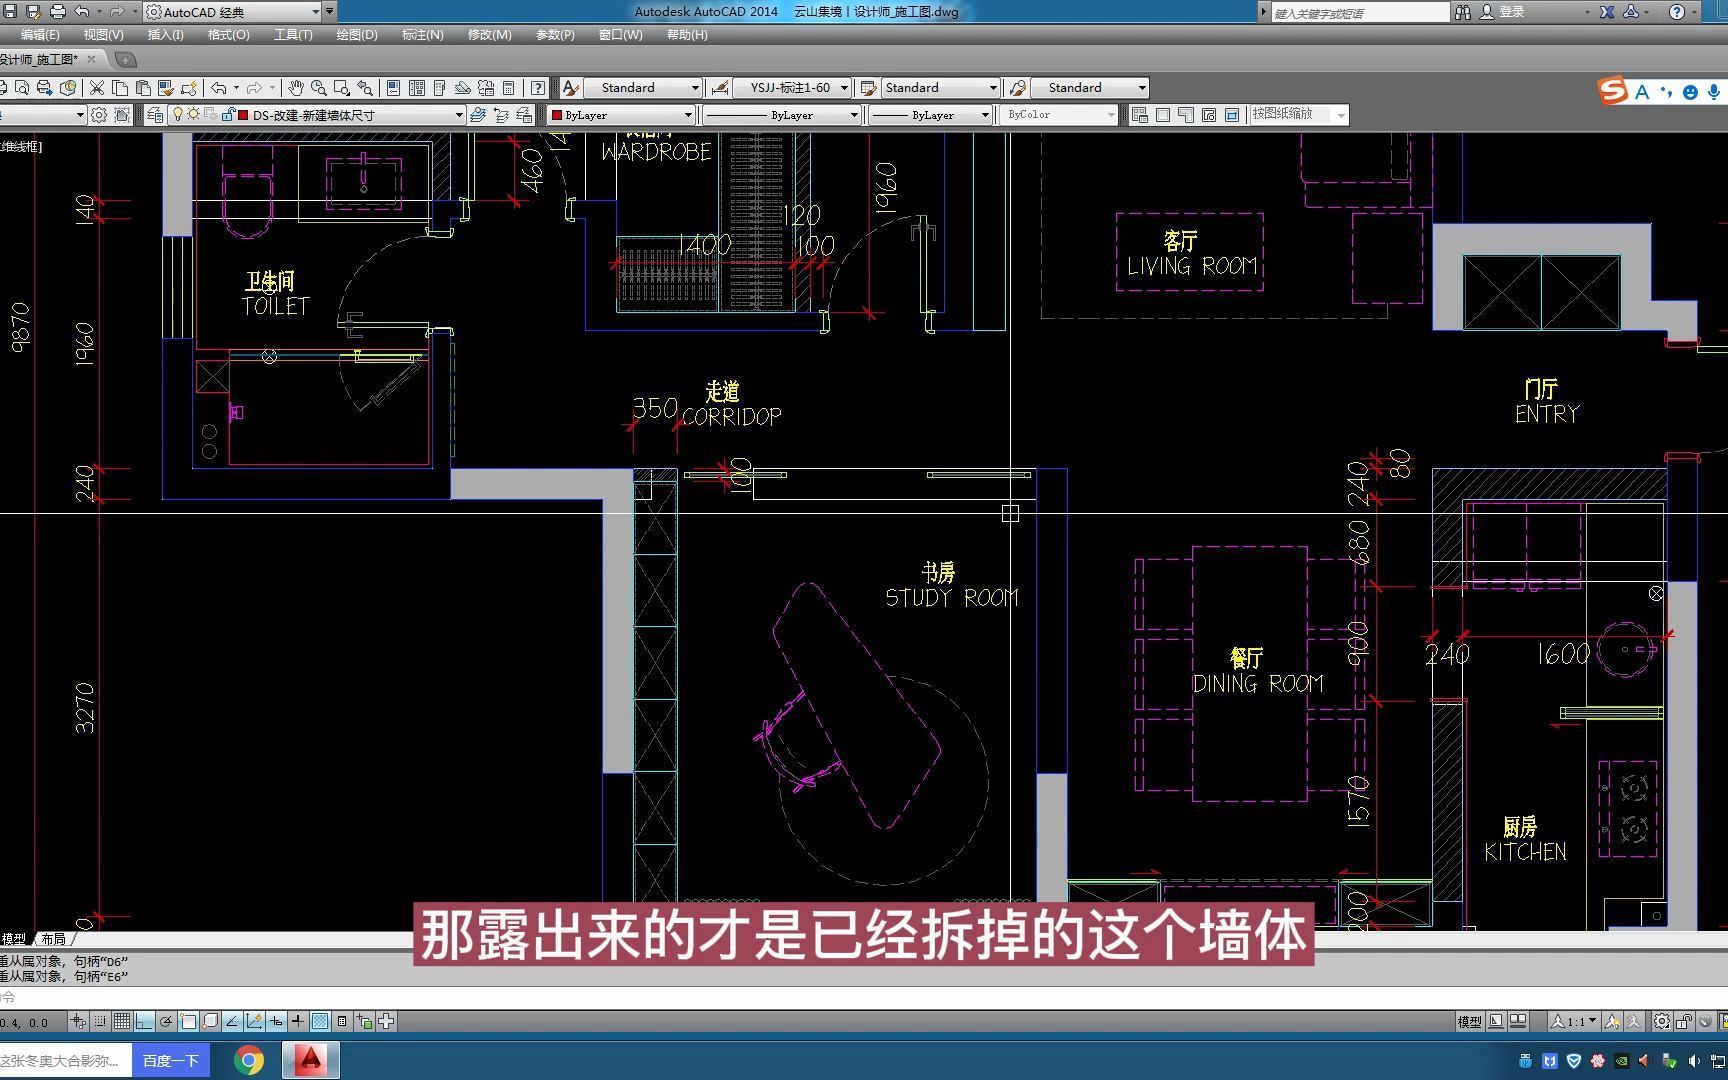The image size is (1728, 1080).
Task: Click the Undo arrow in the quick access toolbar
Action: click(82, 11)
